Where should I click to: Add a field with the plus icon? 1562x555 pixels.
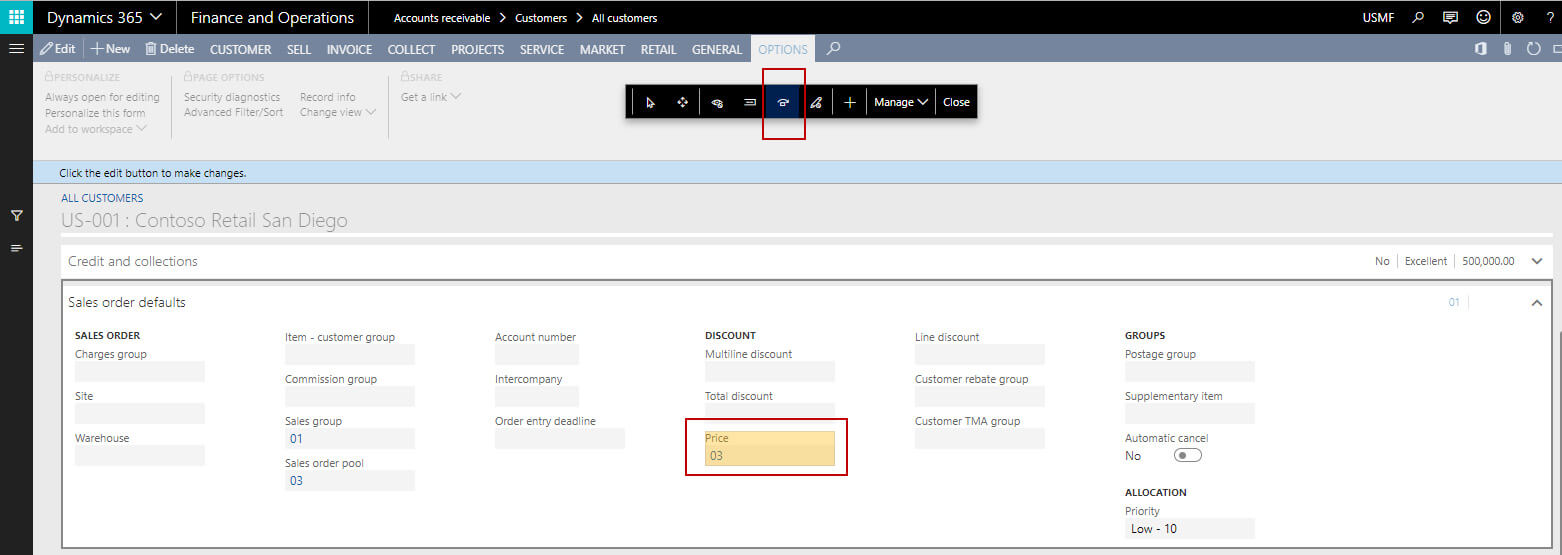[x=850, y=102]
